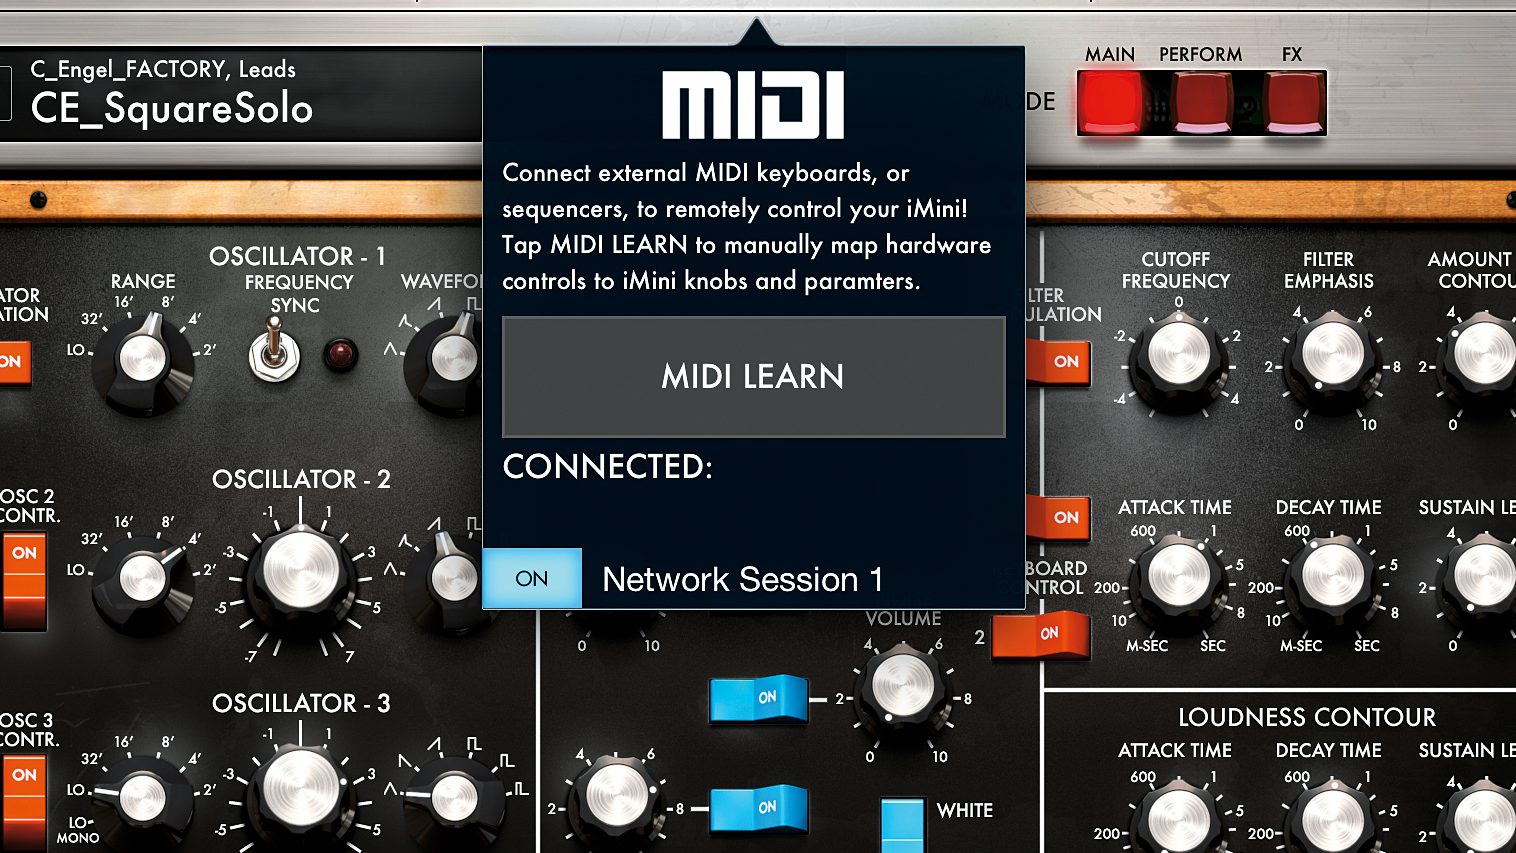Click the Oscillator 3 Waveform knob
The width and height of the screenshot is (1516, 853).
coord(455,798)
